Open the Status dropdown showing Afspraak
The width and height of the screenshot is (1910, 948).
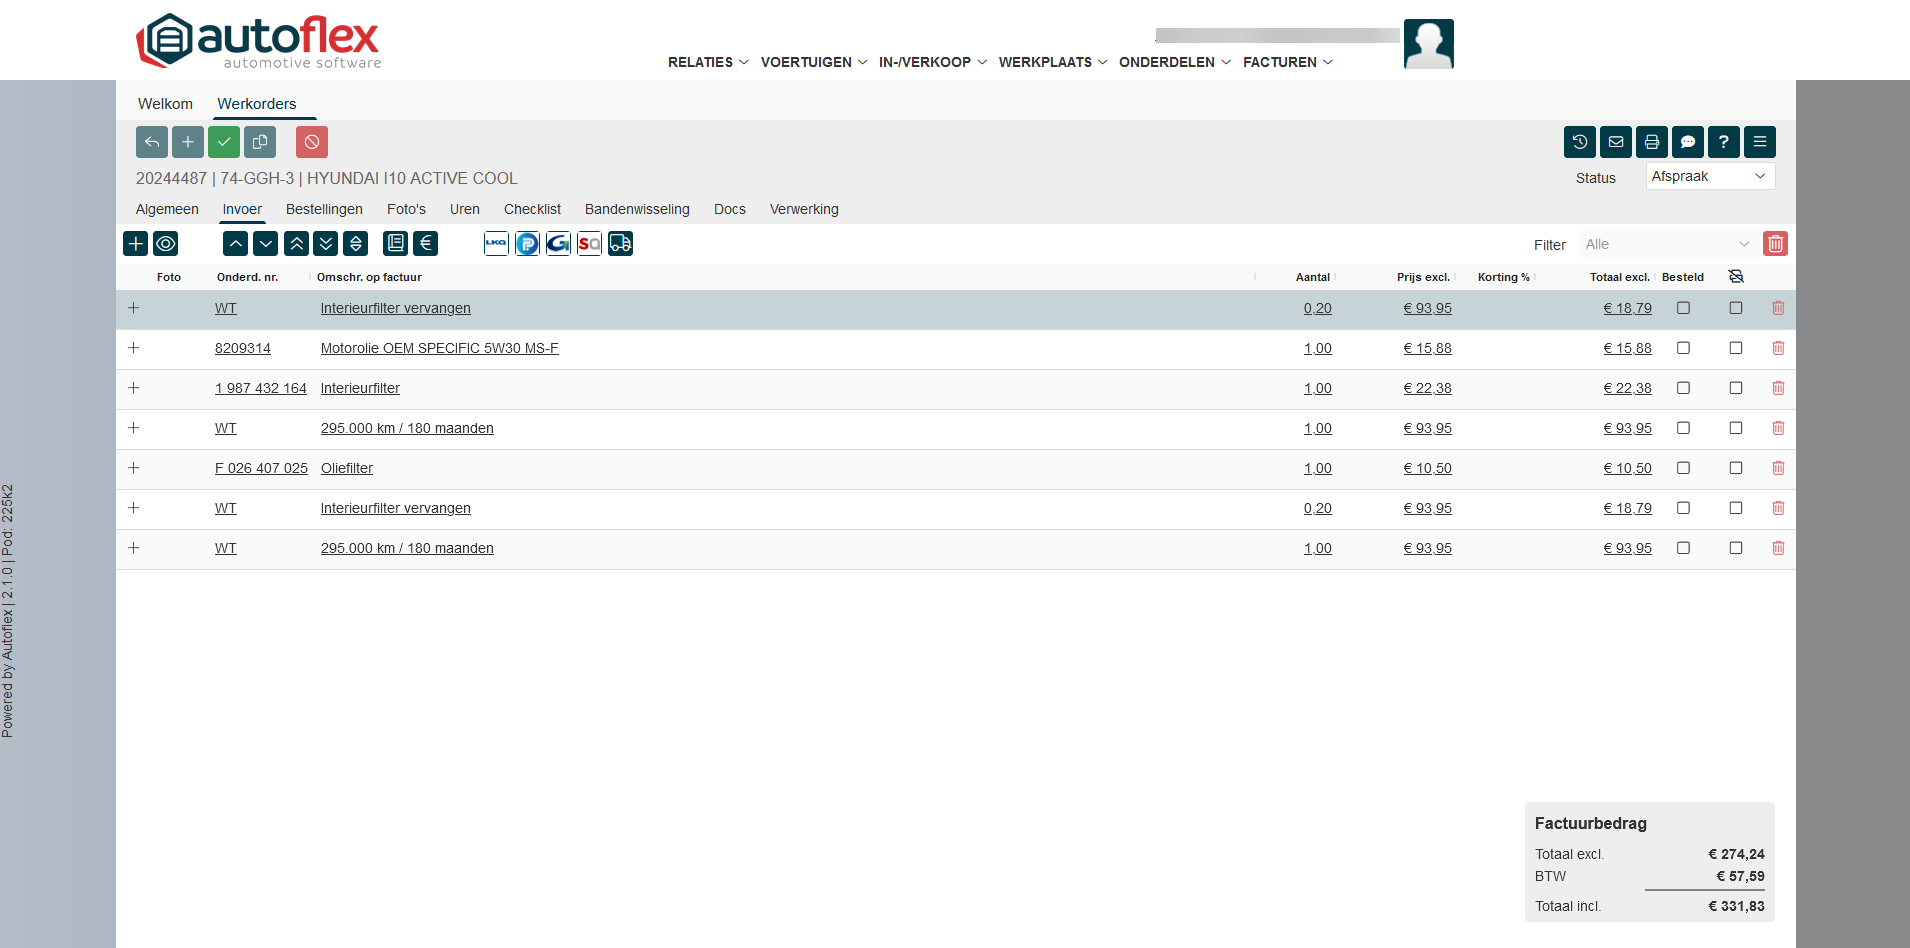1709,177
